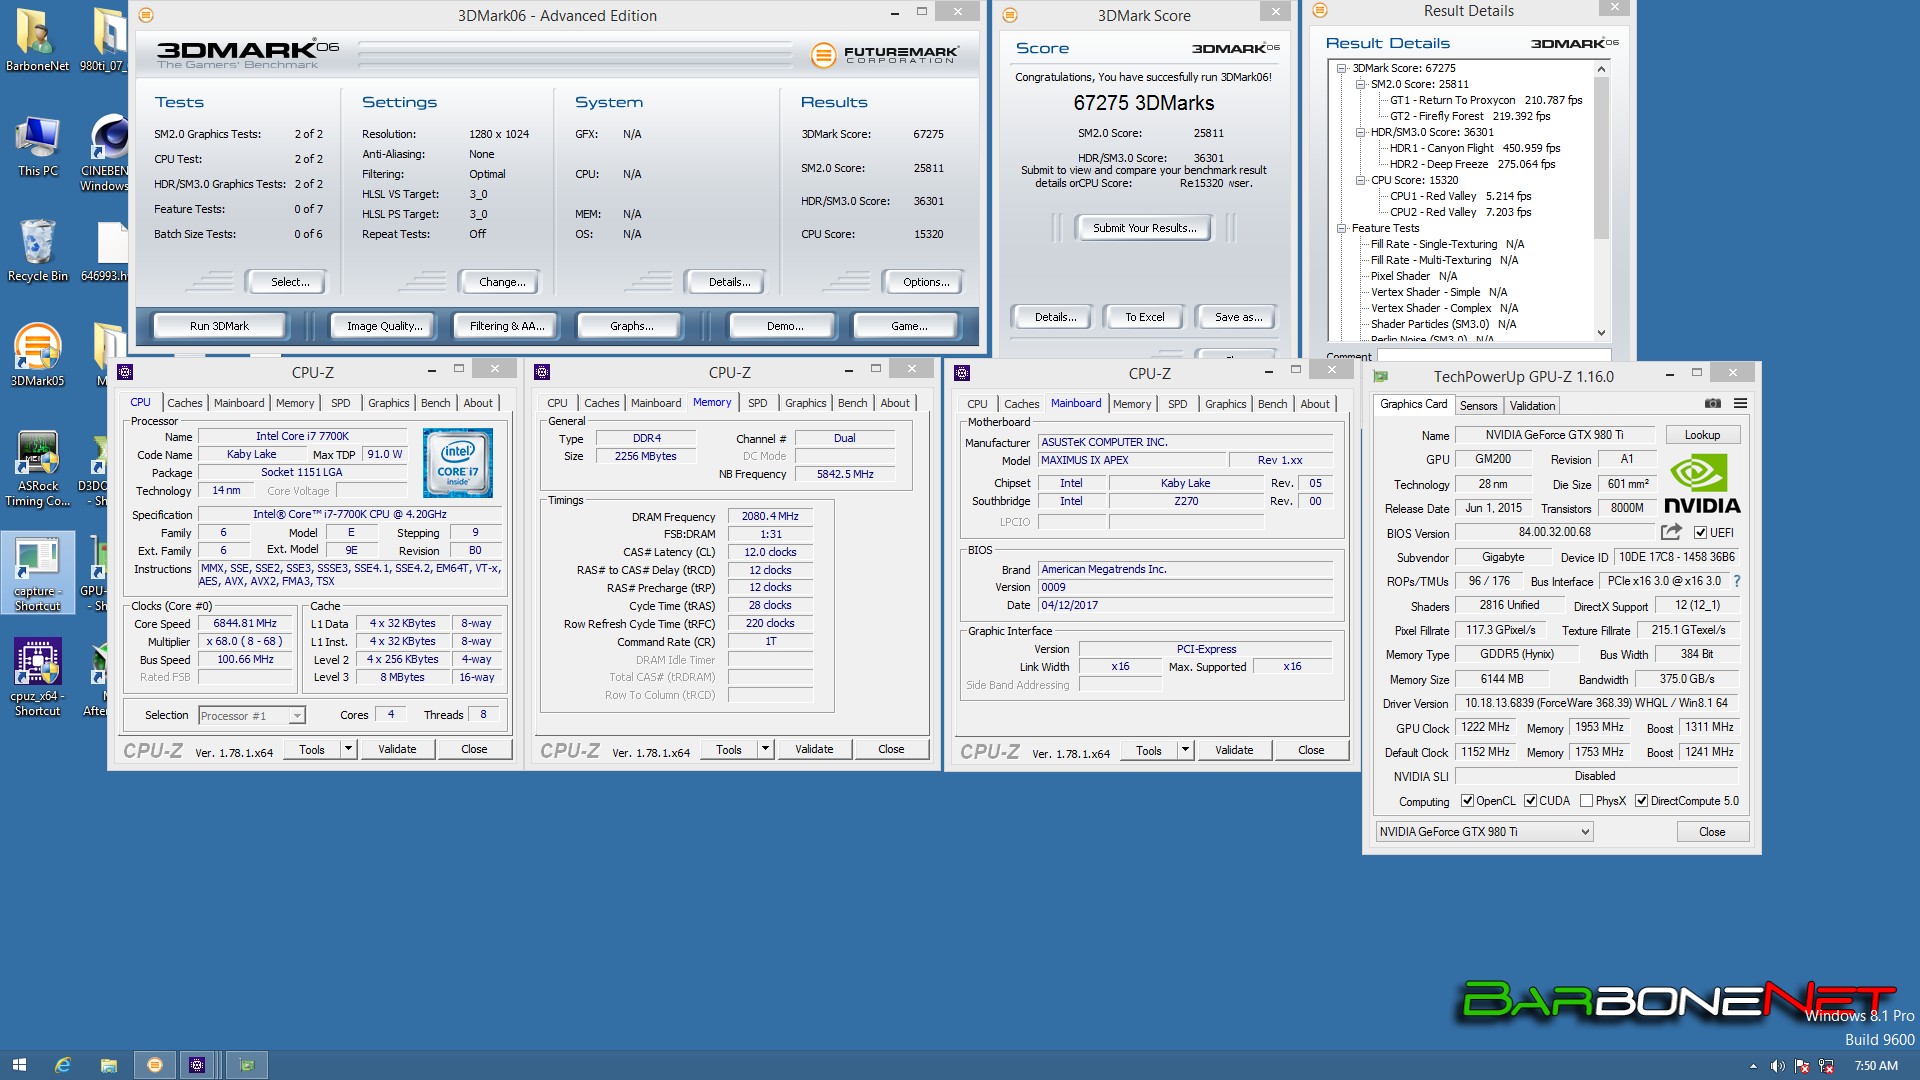Collapse the SM2.0 Score tree node
This screenshot has width=1920, height=1080.
tap(1360, 84)
